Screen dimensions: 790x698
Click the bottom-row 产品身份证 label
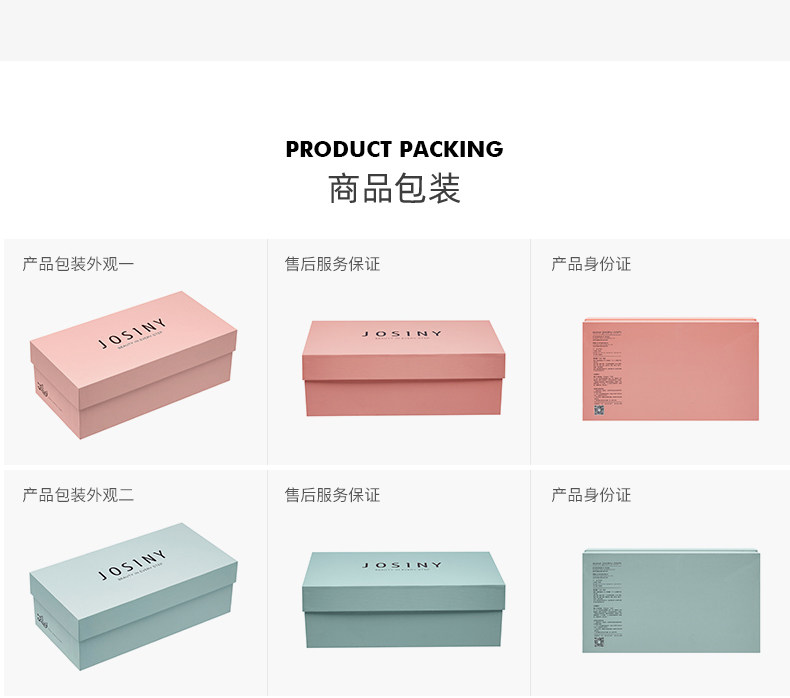tap(591, 495)
